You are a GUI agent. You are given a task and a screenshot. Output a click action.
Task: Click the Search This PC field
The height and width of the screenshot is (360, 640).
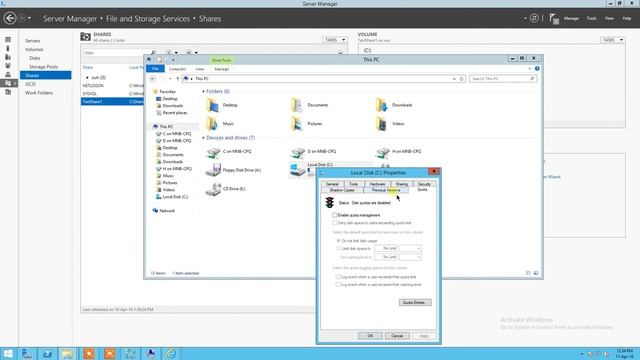click(502, 79)
